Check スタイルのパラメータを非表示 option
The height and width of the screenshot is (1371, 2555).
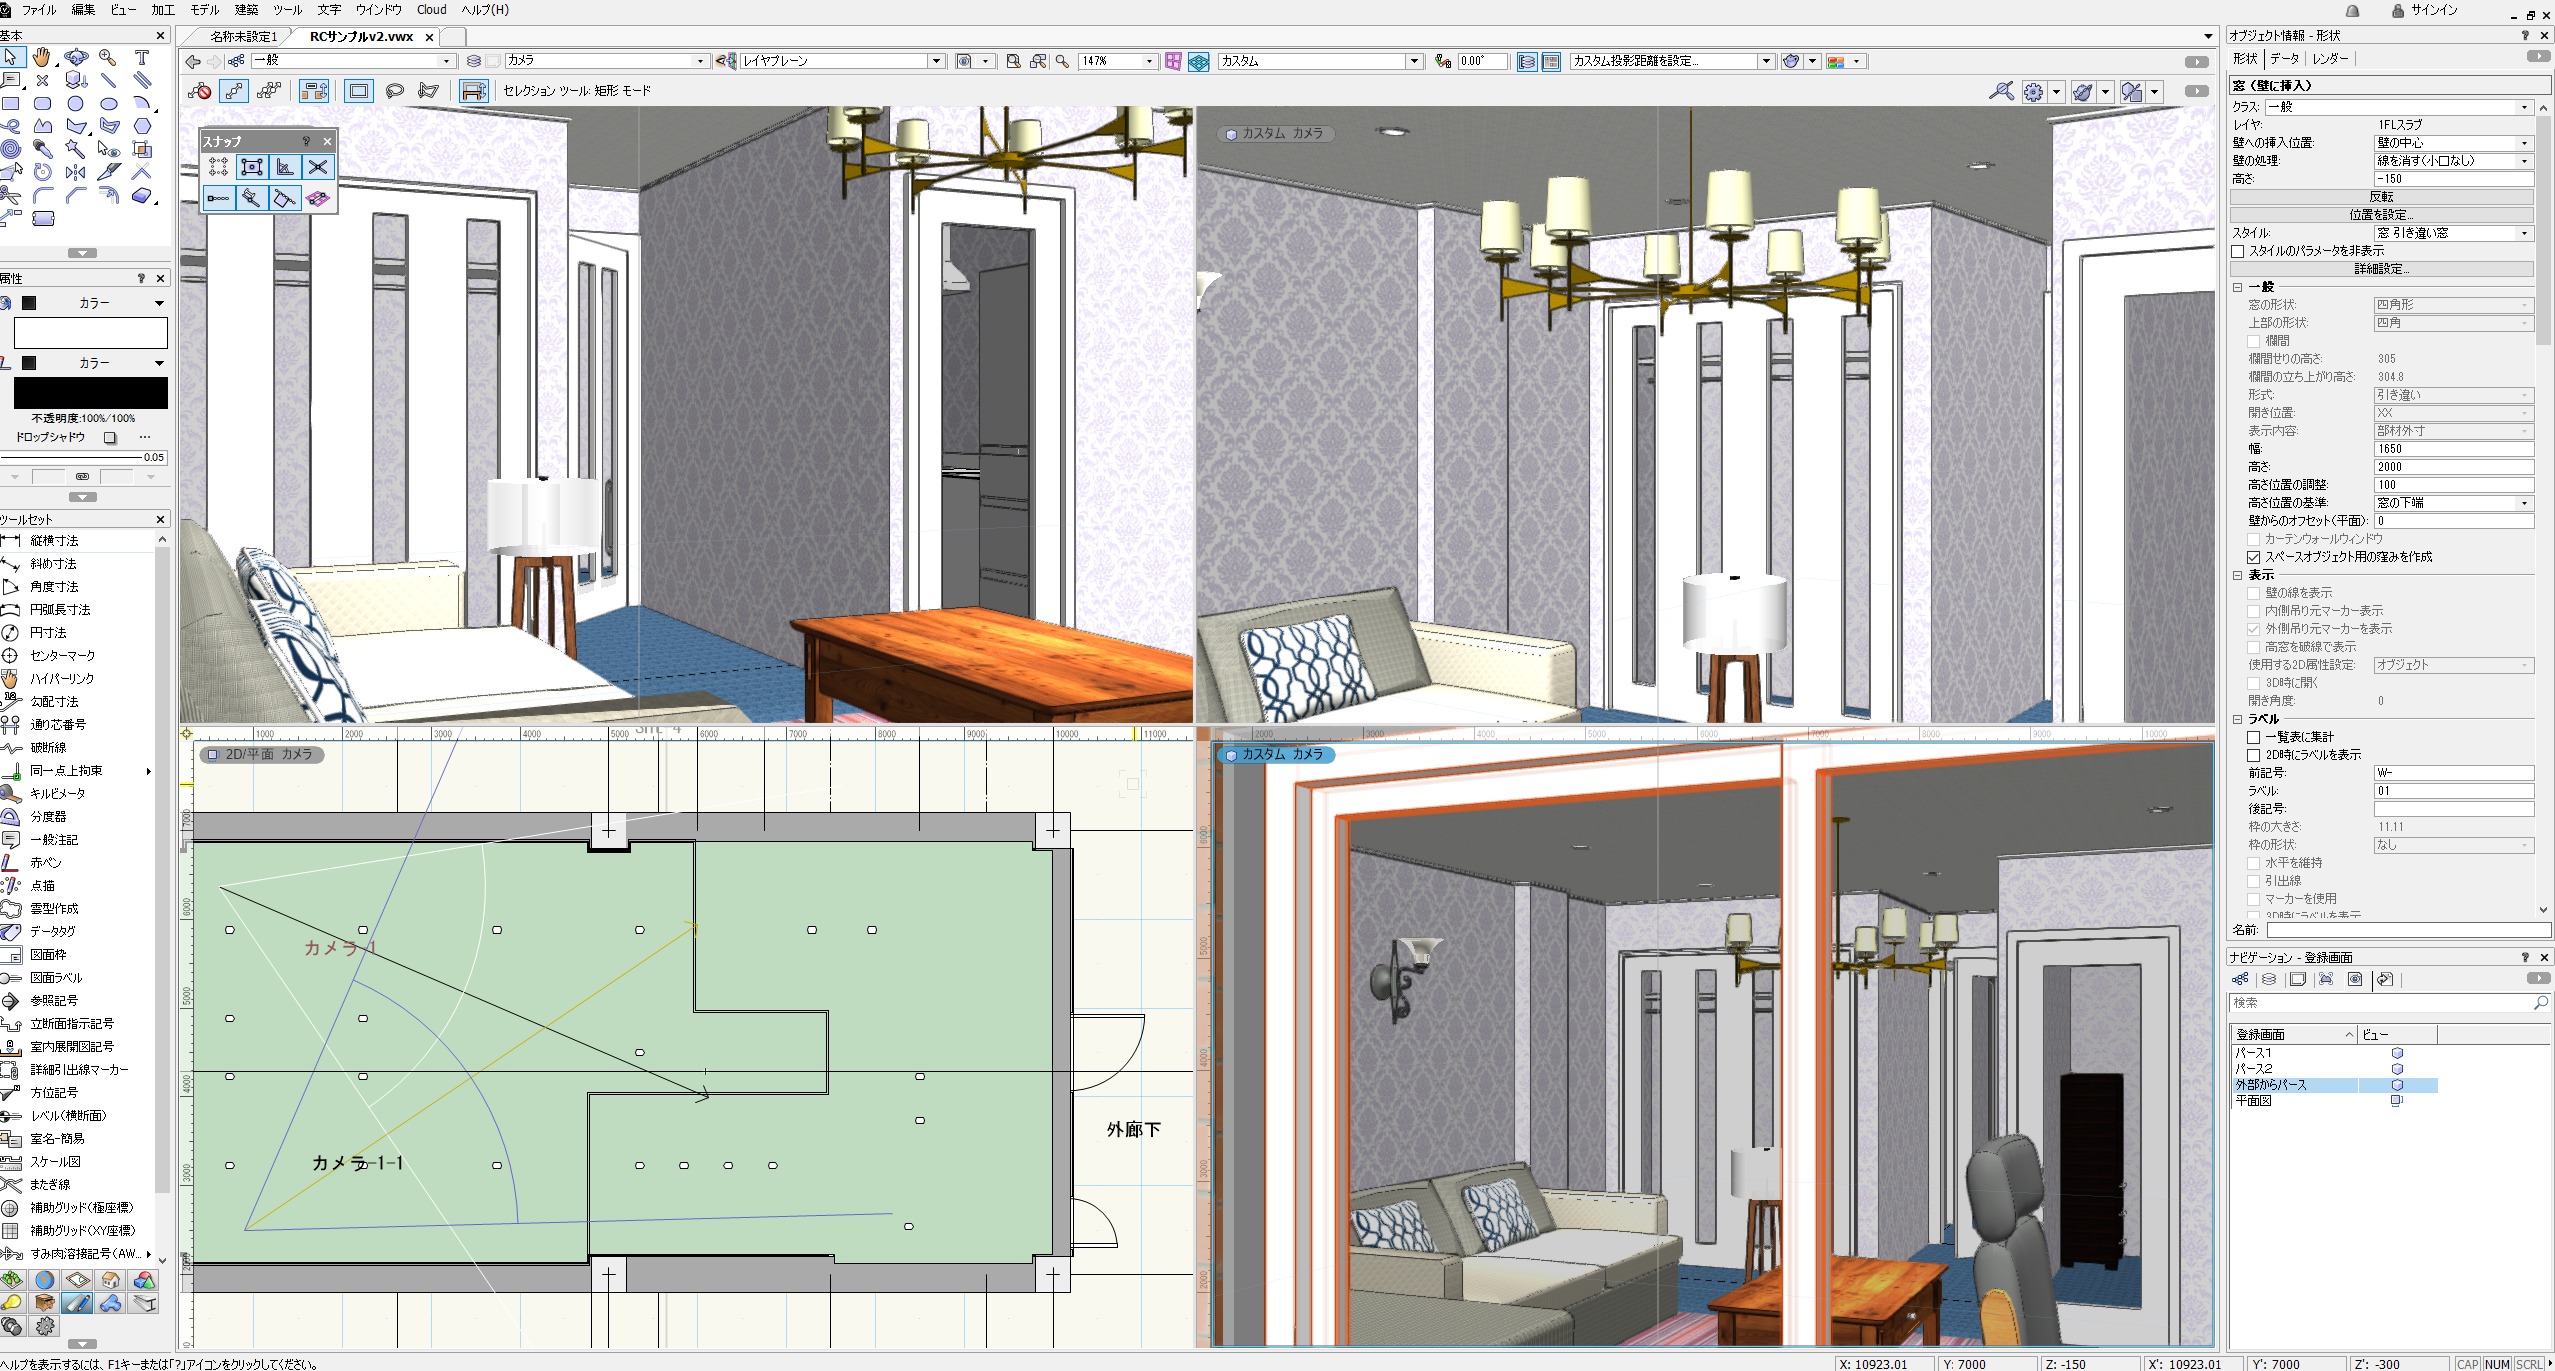[2239, 251]
